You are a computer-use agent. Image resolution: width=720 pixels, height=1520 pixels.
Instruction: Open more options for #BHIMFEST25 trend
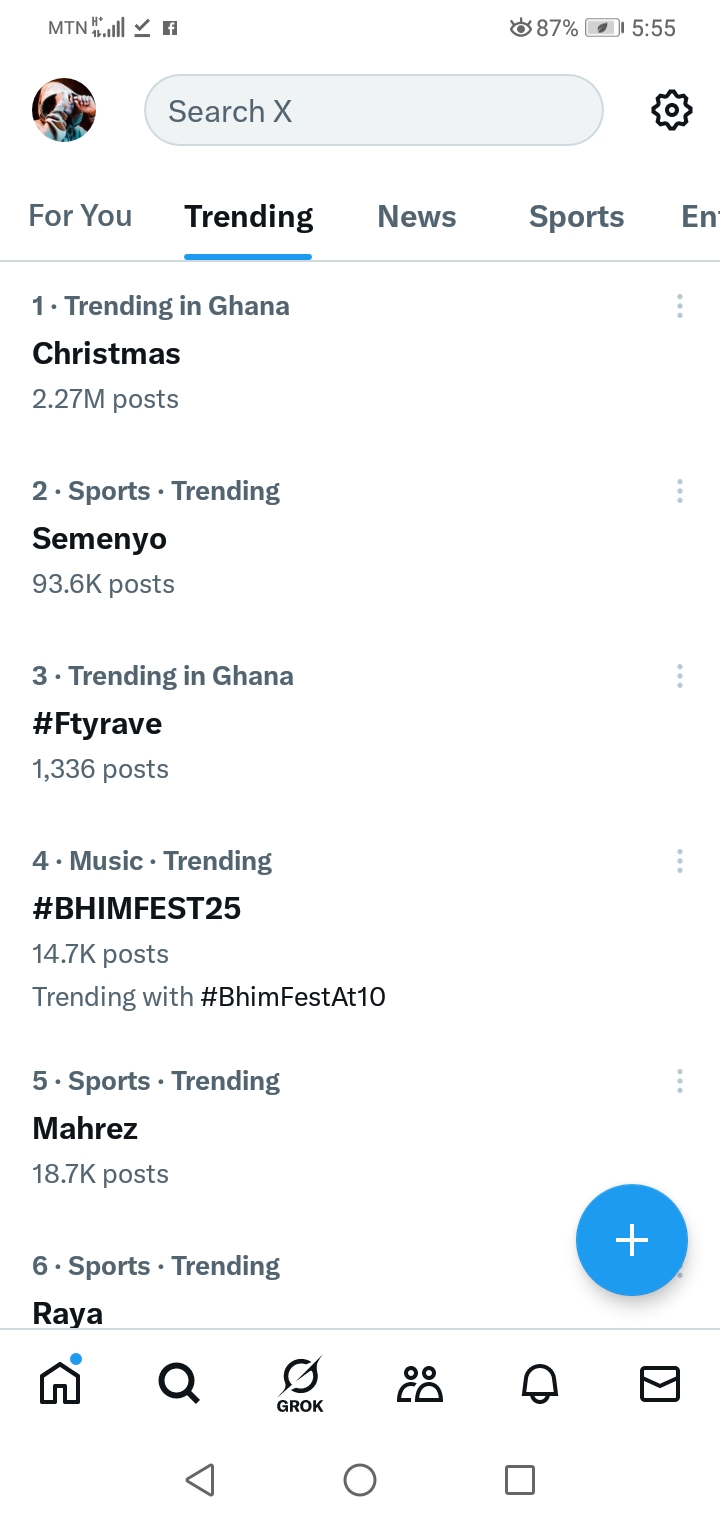(680, 861)
